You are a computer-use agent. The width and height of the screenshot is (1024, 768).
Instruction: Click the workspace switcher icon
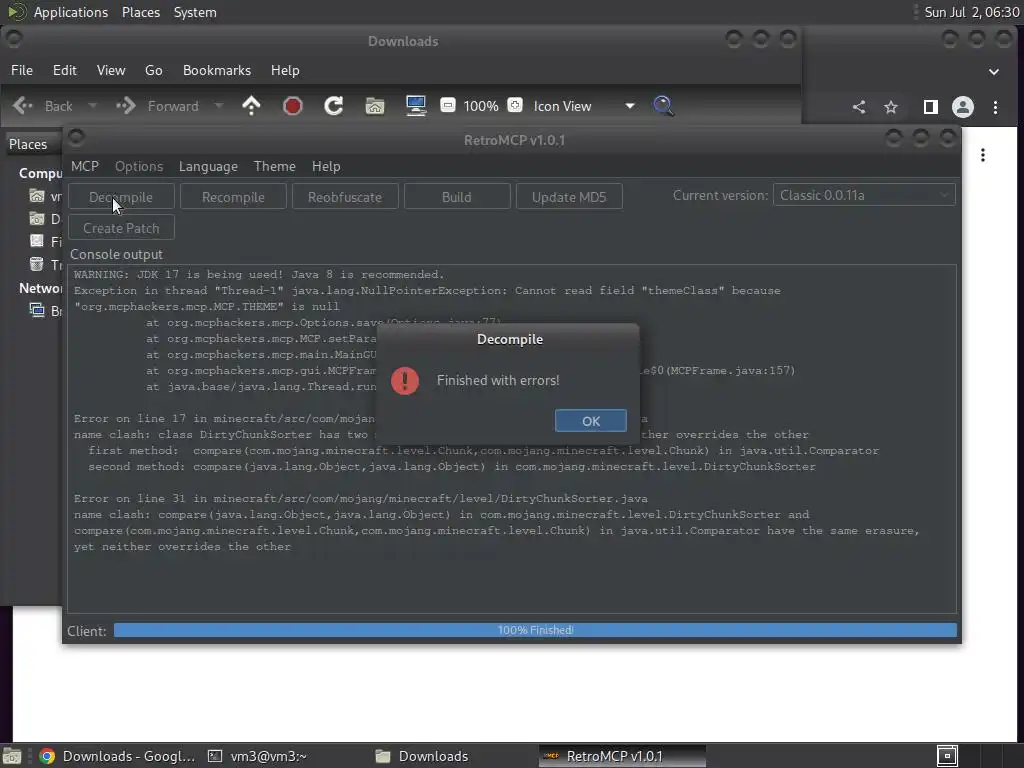(947, 756)
